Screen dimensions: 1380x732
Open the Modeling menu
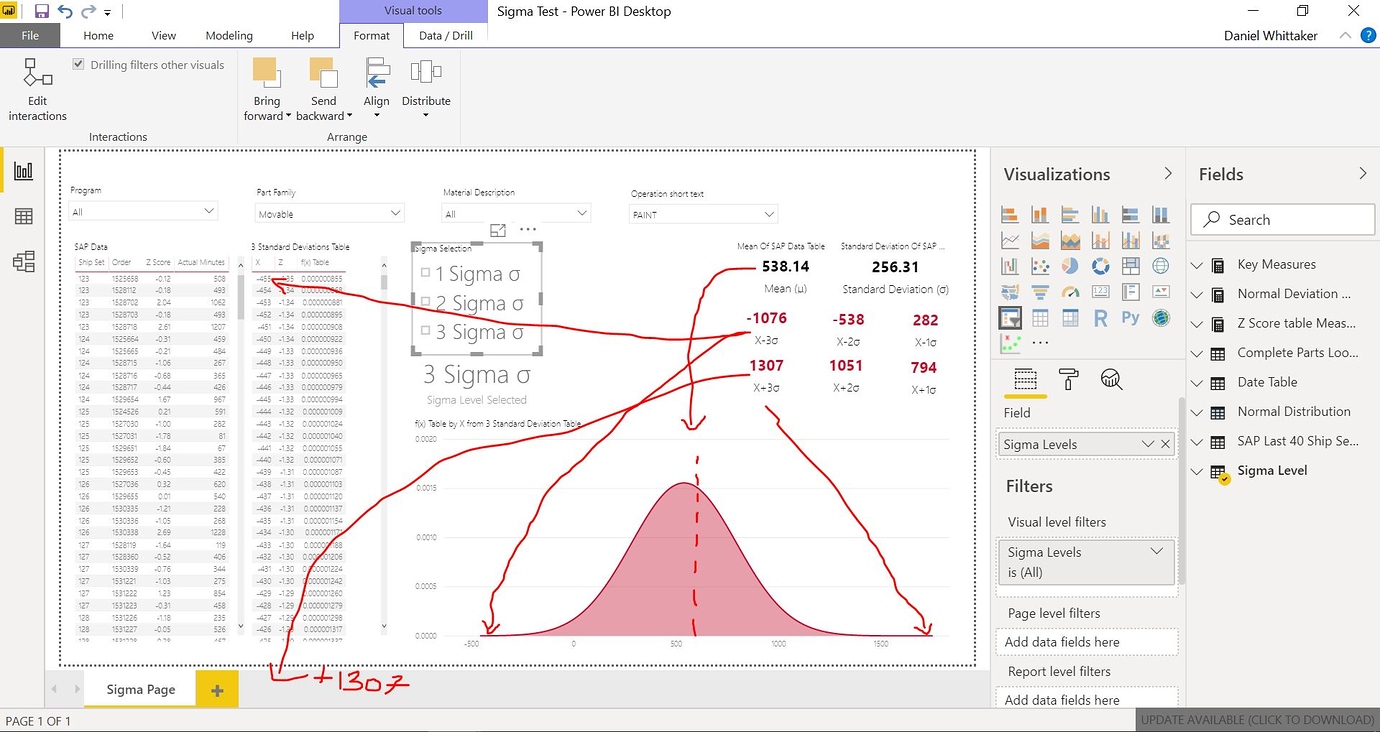(x=228, y=35)
